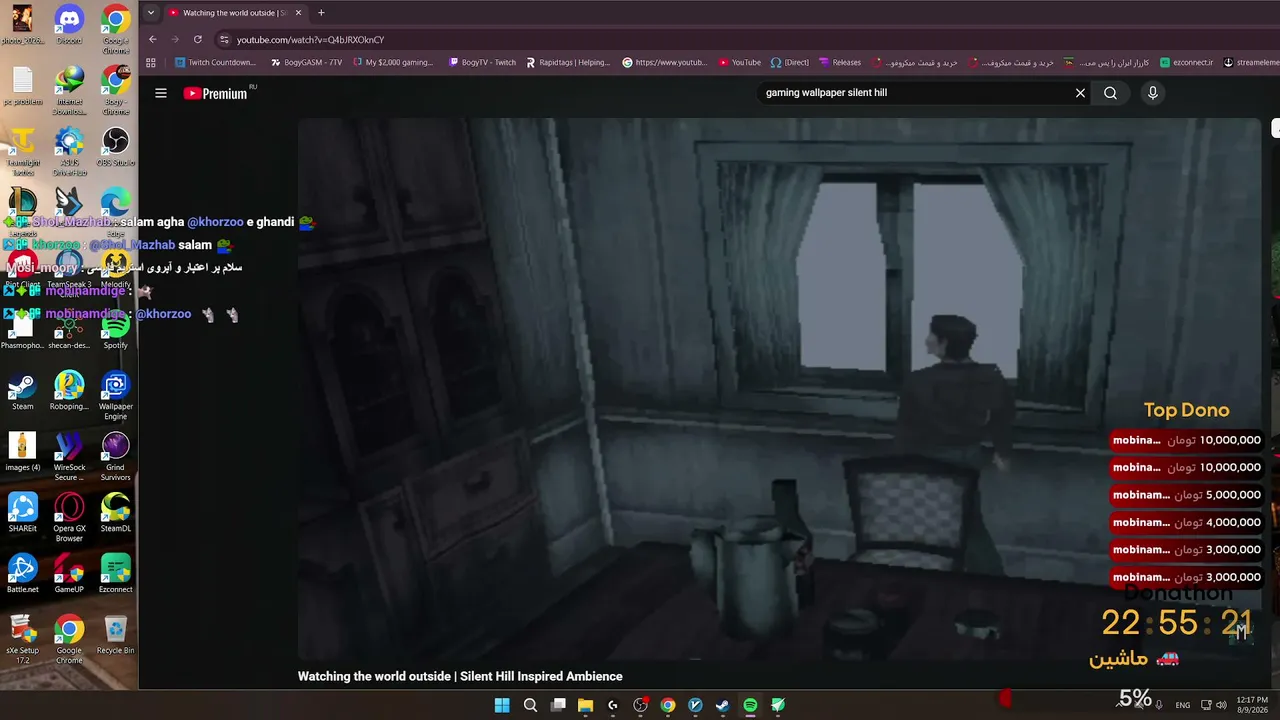Image resolution: width=1280 pixels, height=720 pixels.
Task: Open taskbar Search
Action: [x=530, y=705]
